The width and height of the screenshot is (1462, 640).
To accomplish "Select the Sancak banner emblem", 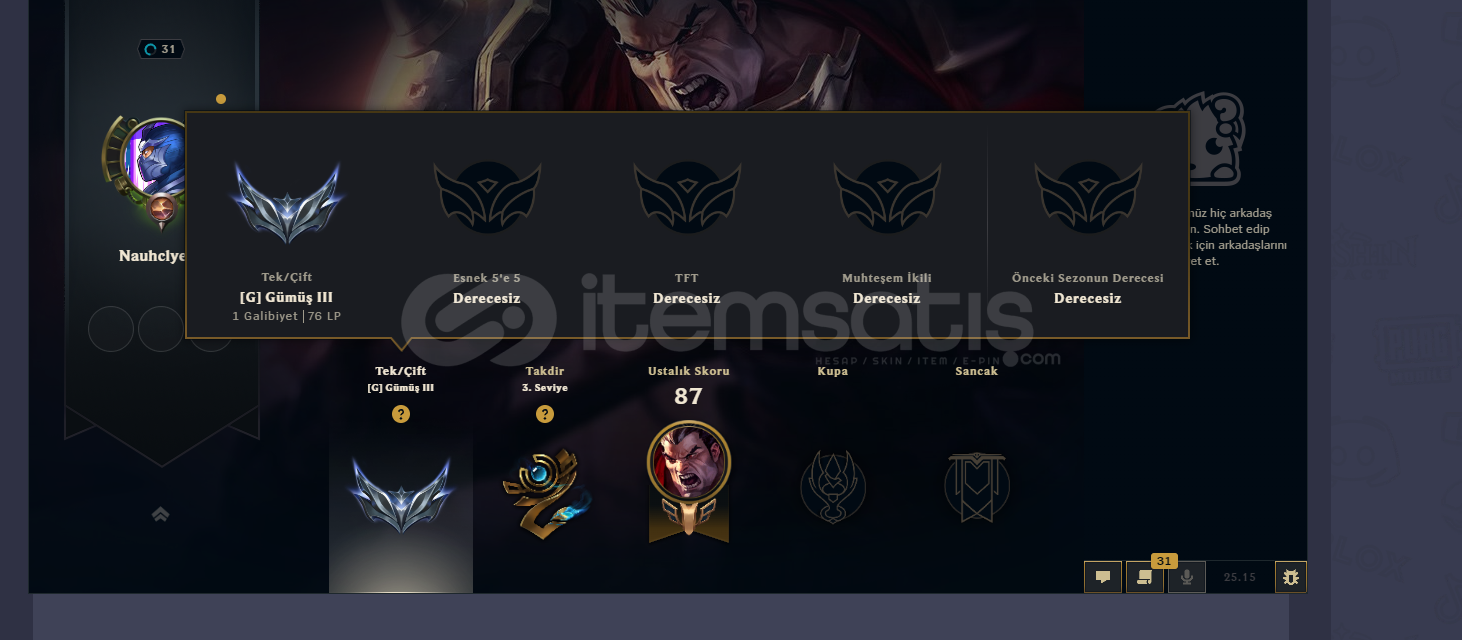I will 977,487.
